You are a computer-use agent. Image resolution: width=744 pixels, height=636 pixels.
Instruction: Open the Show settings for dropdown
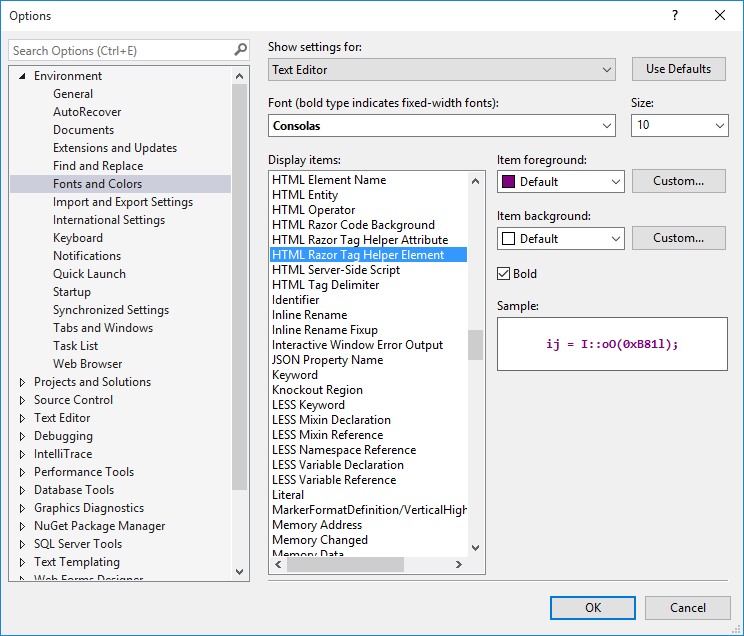pos(442,70)
